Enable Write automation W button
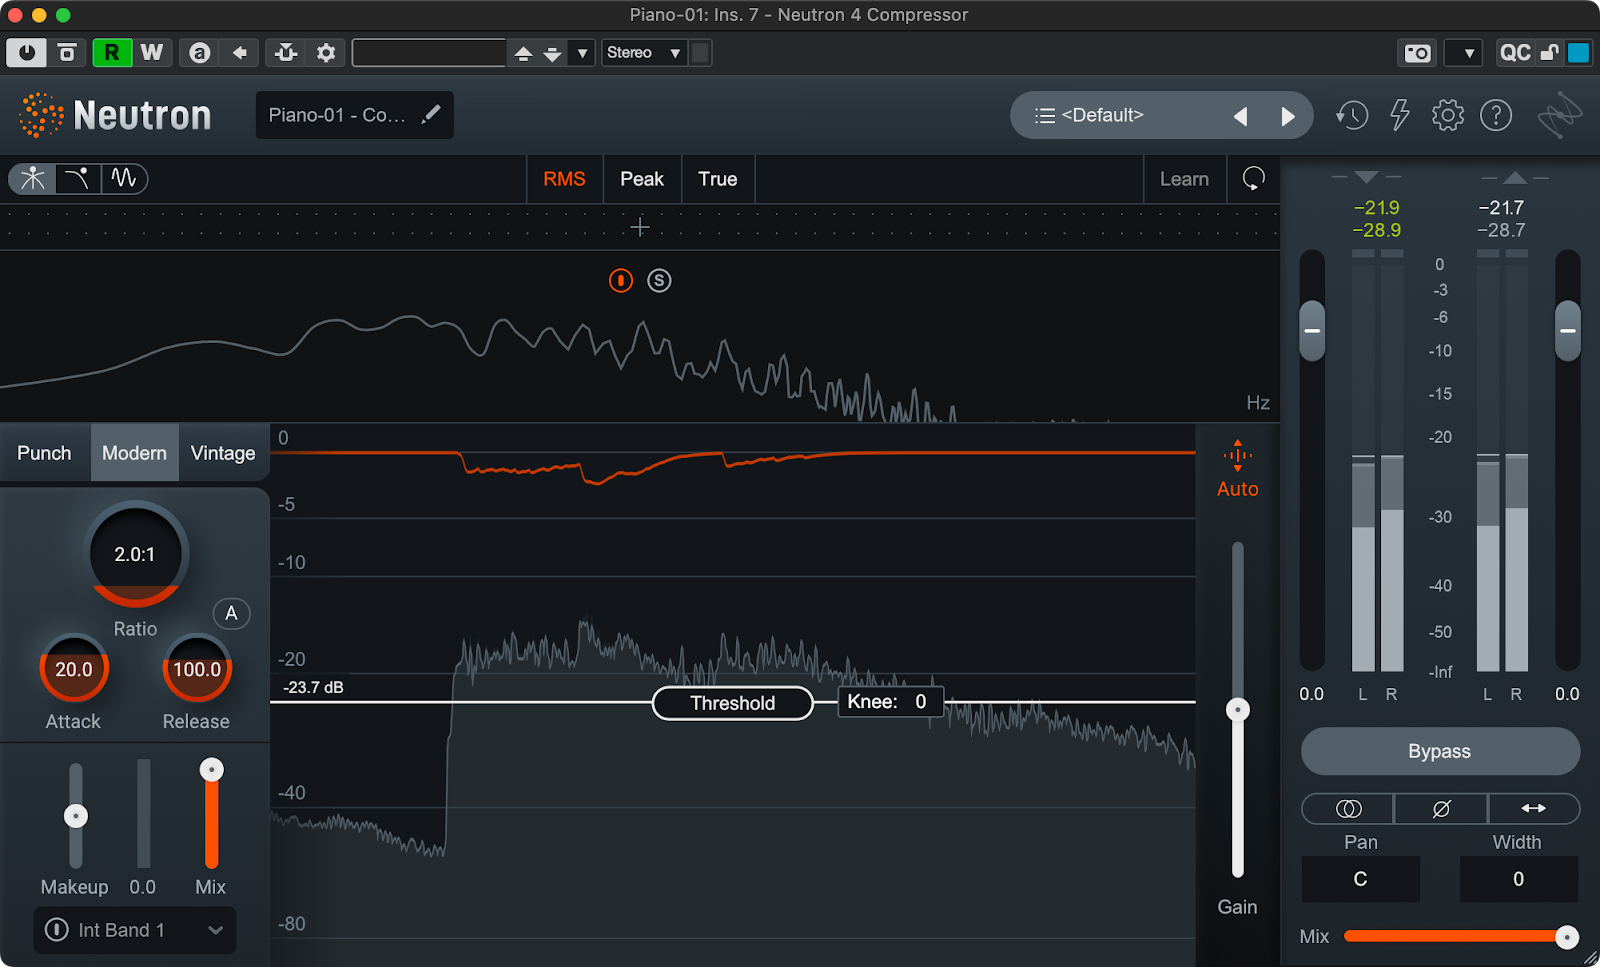The image size is (1600, 967). pyautogui.click(x=152, y=53)
